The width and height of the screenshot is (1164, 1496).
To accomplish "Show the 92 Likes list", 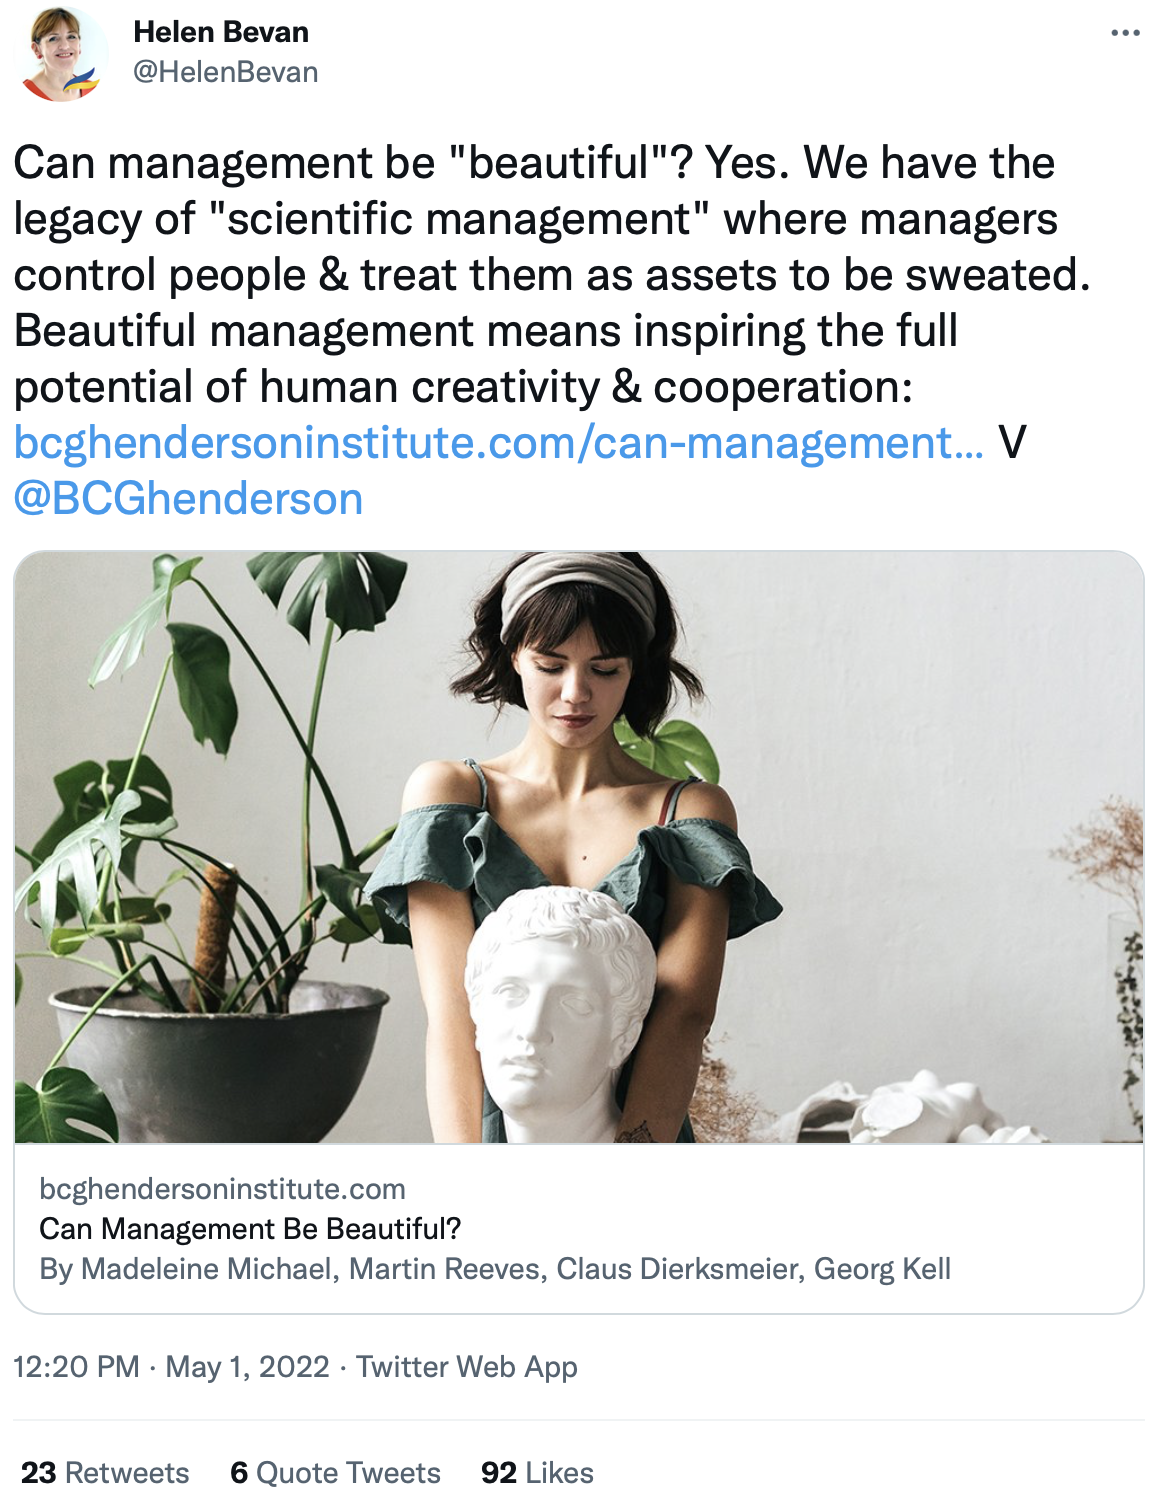I will tap(537, 1473).
